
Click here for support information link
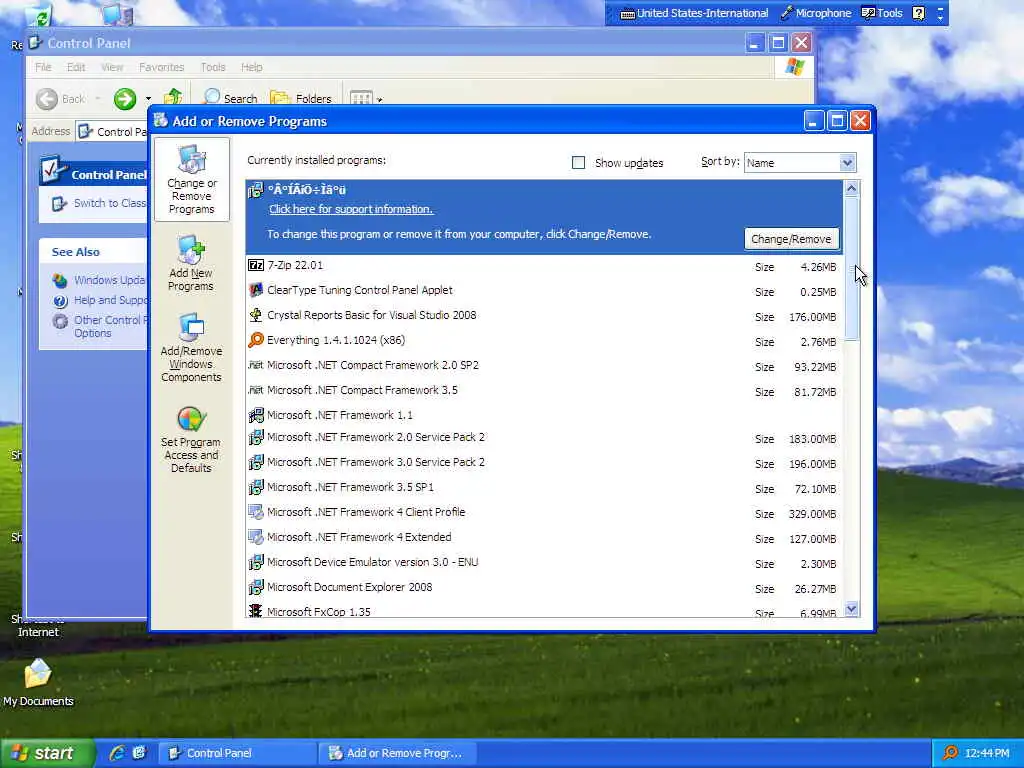351,209
